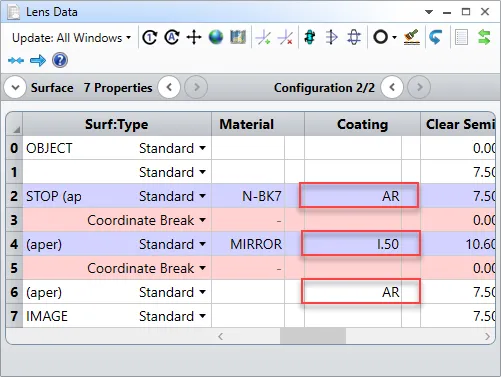Go to previous surface properties arrow
This screenshot has width=501, height=377.
point(169,88)
